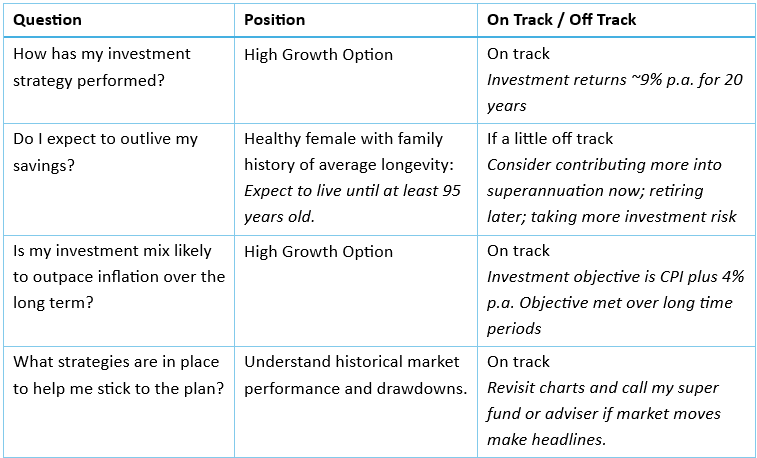
Task: Click the strategies to stick to plan question
Action: [x=119, y=375]
